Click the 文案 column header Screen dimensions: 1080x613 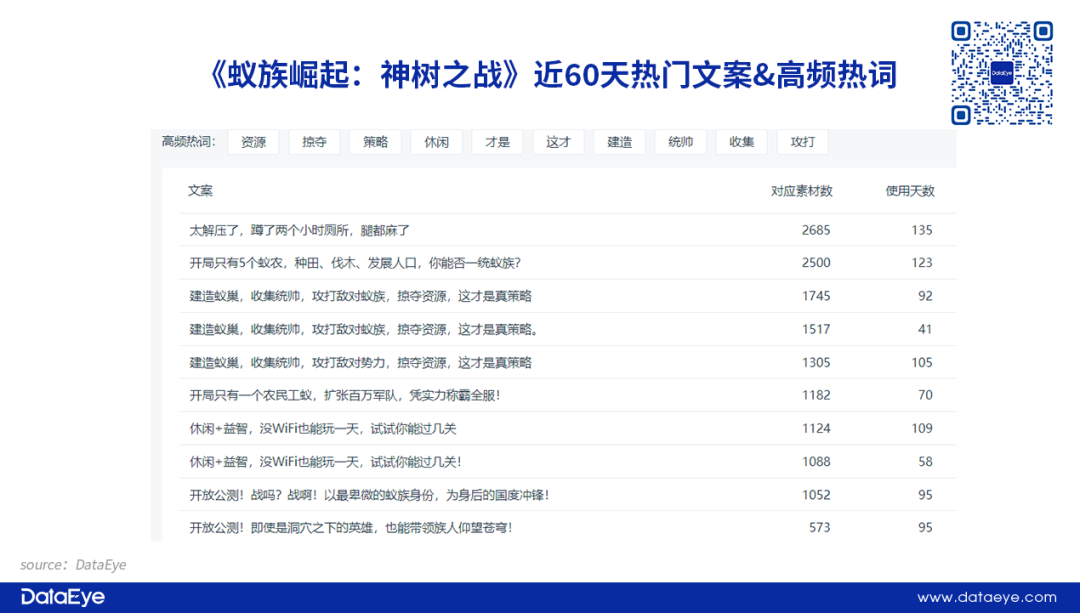click(x=200, y=191)
